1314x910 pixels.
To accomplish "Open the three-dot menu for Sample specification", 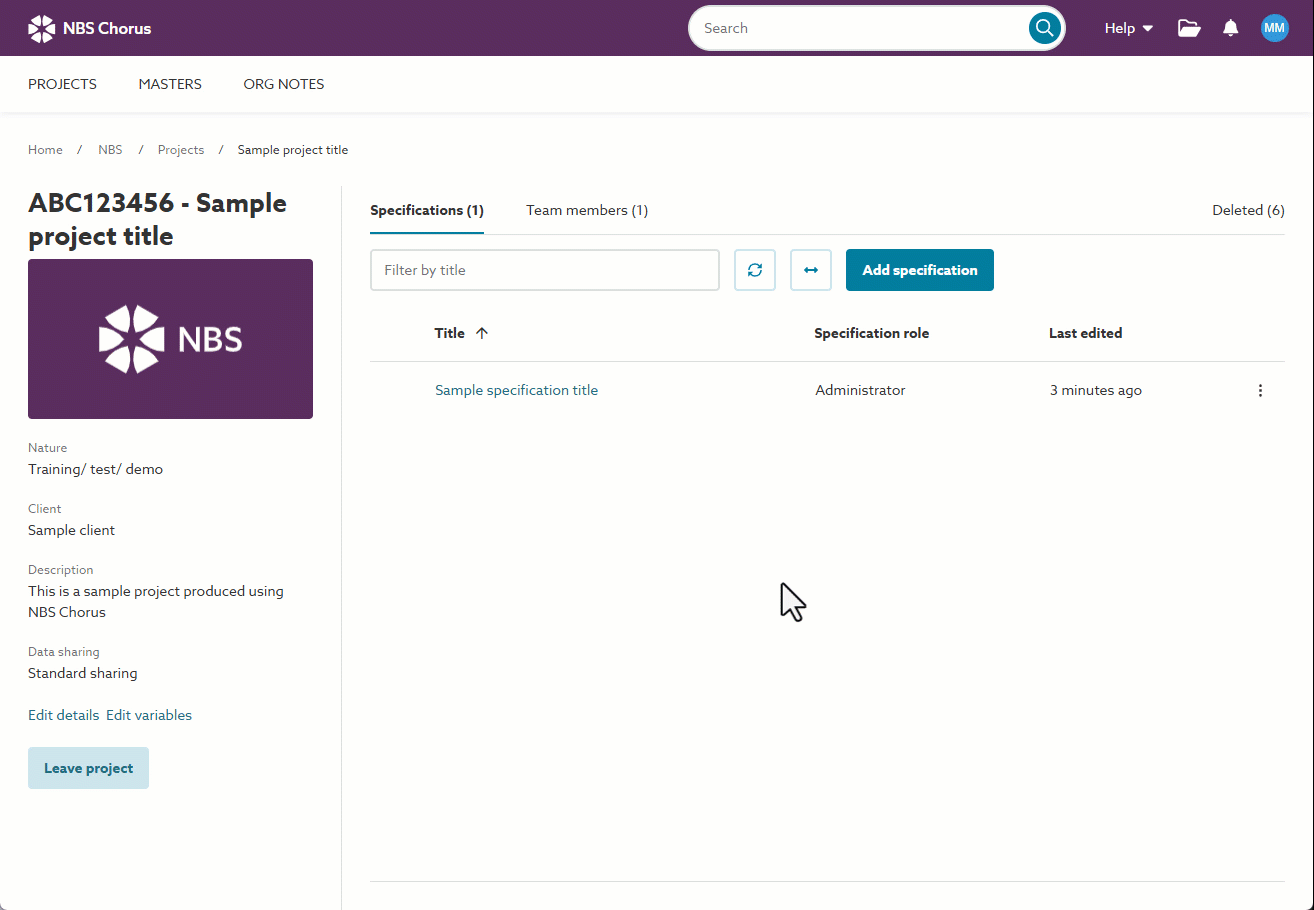I will pos(1260,390).
